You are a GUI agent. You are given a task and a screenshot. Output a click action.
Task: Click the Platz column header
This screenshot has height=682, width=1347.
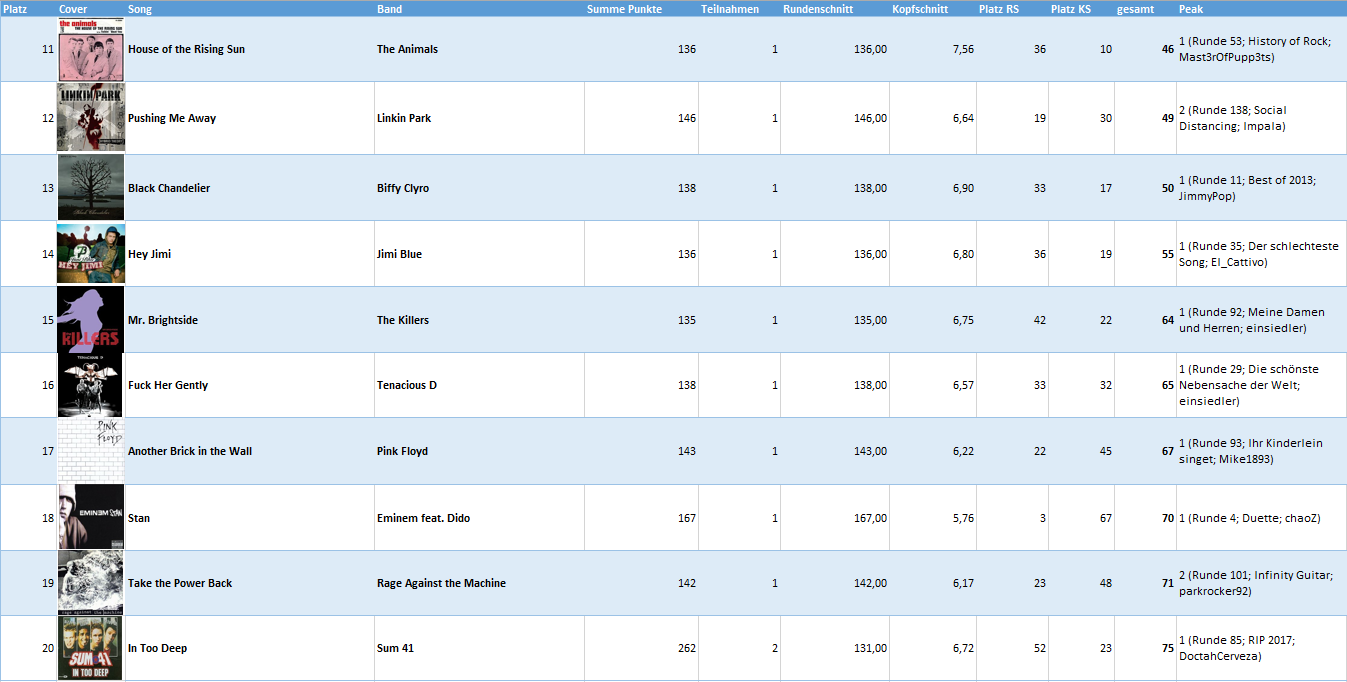click(16, 9)
